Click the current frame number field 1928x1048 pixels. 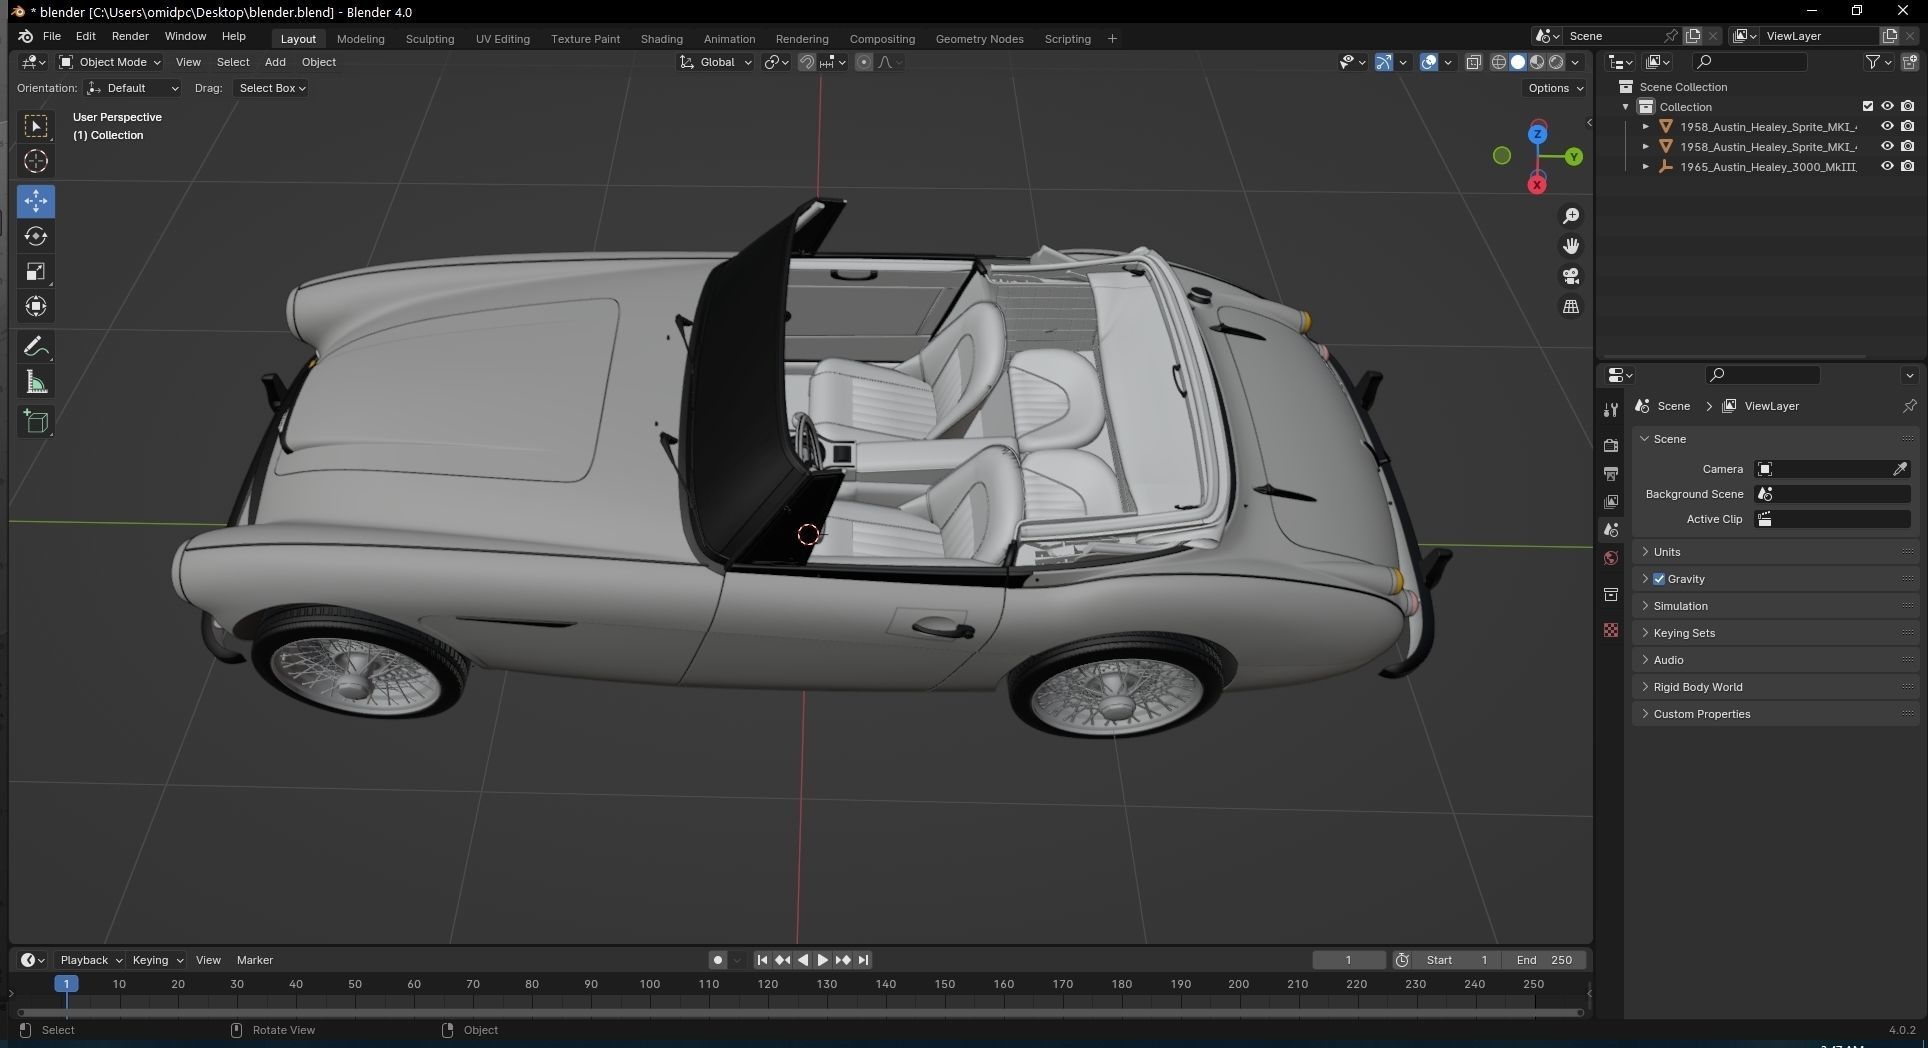tap(1349, 960)
